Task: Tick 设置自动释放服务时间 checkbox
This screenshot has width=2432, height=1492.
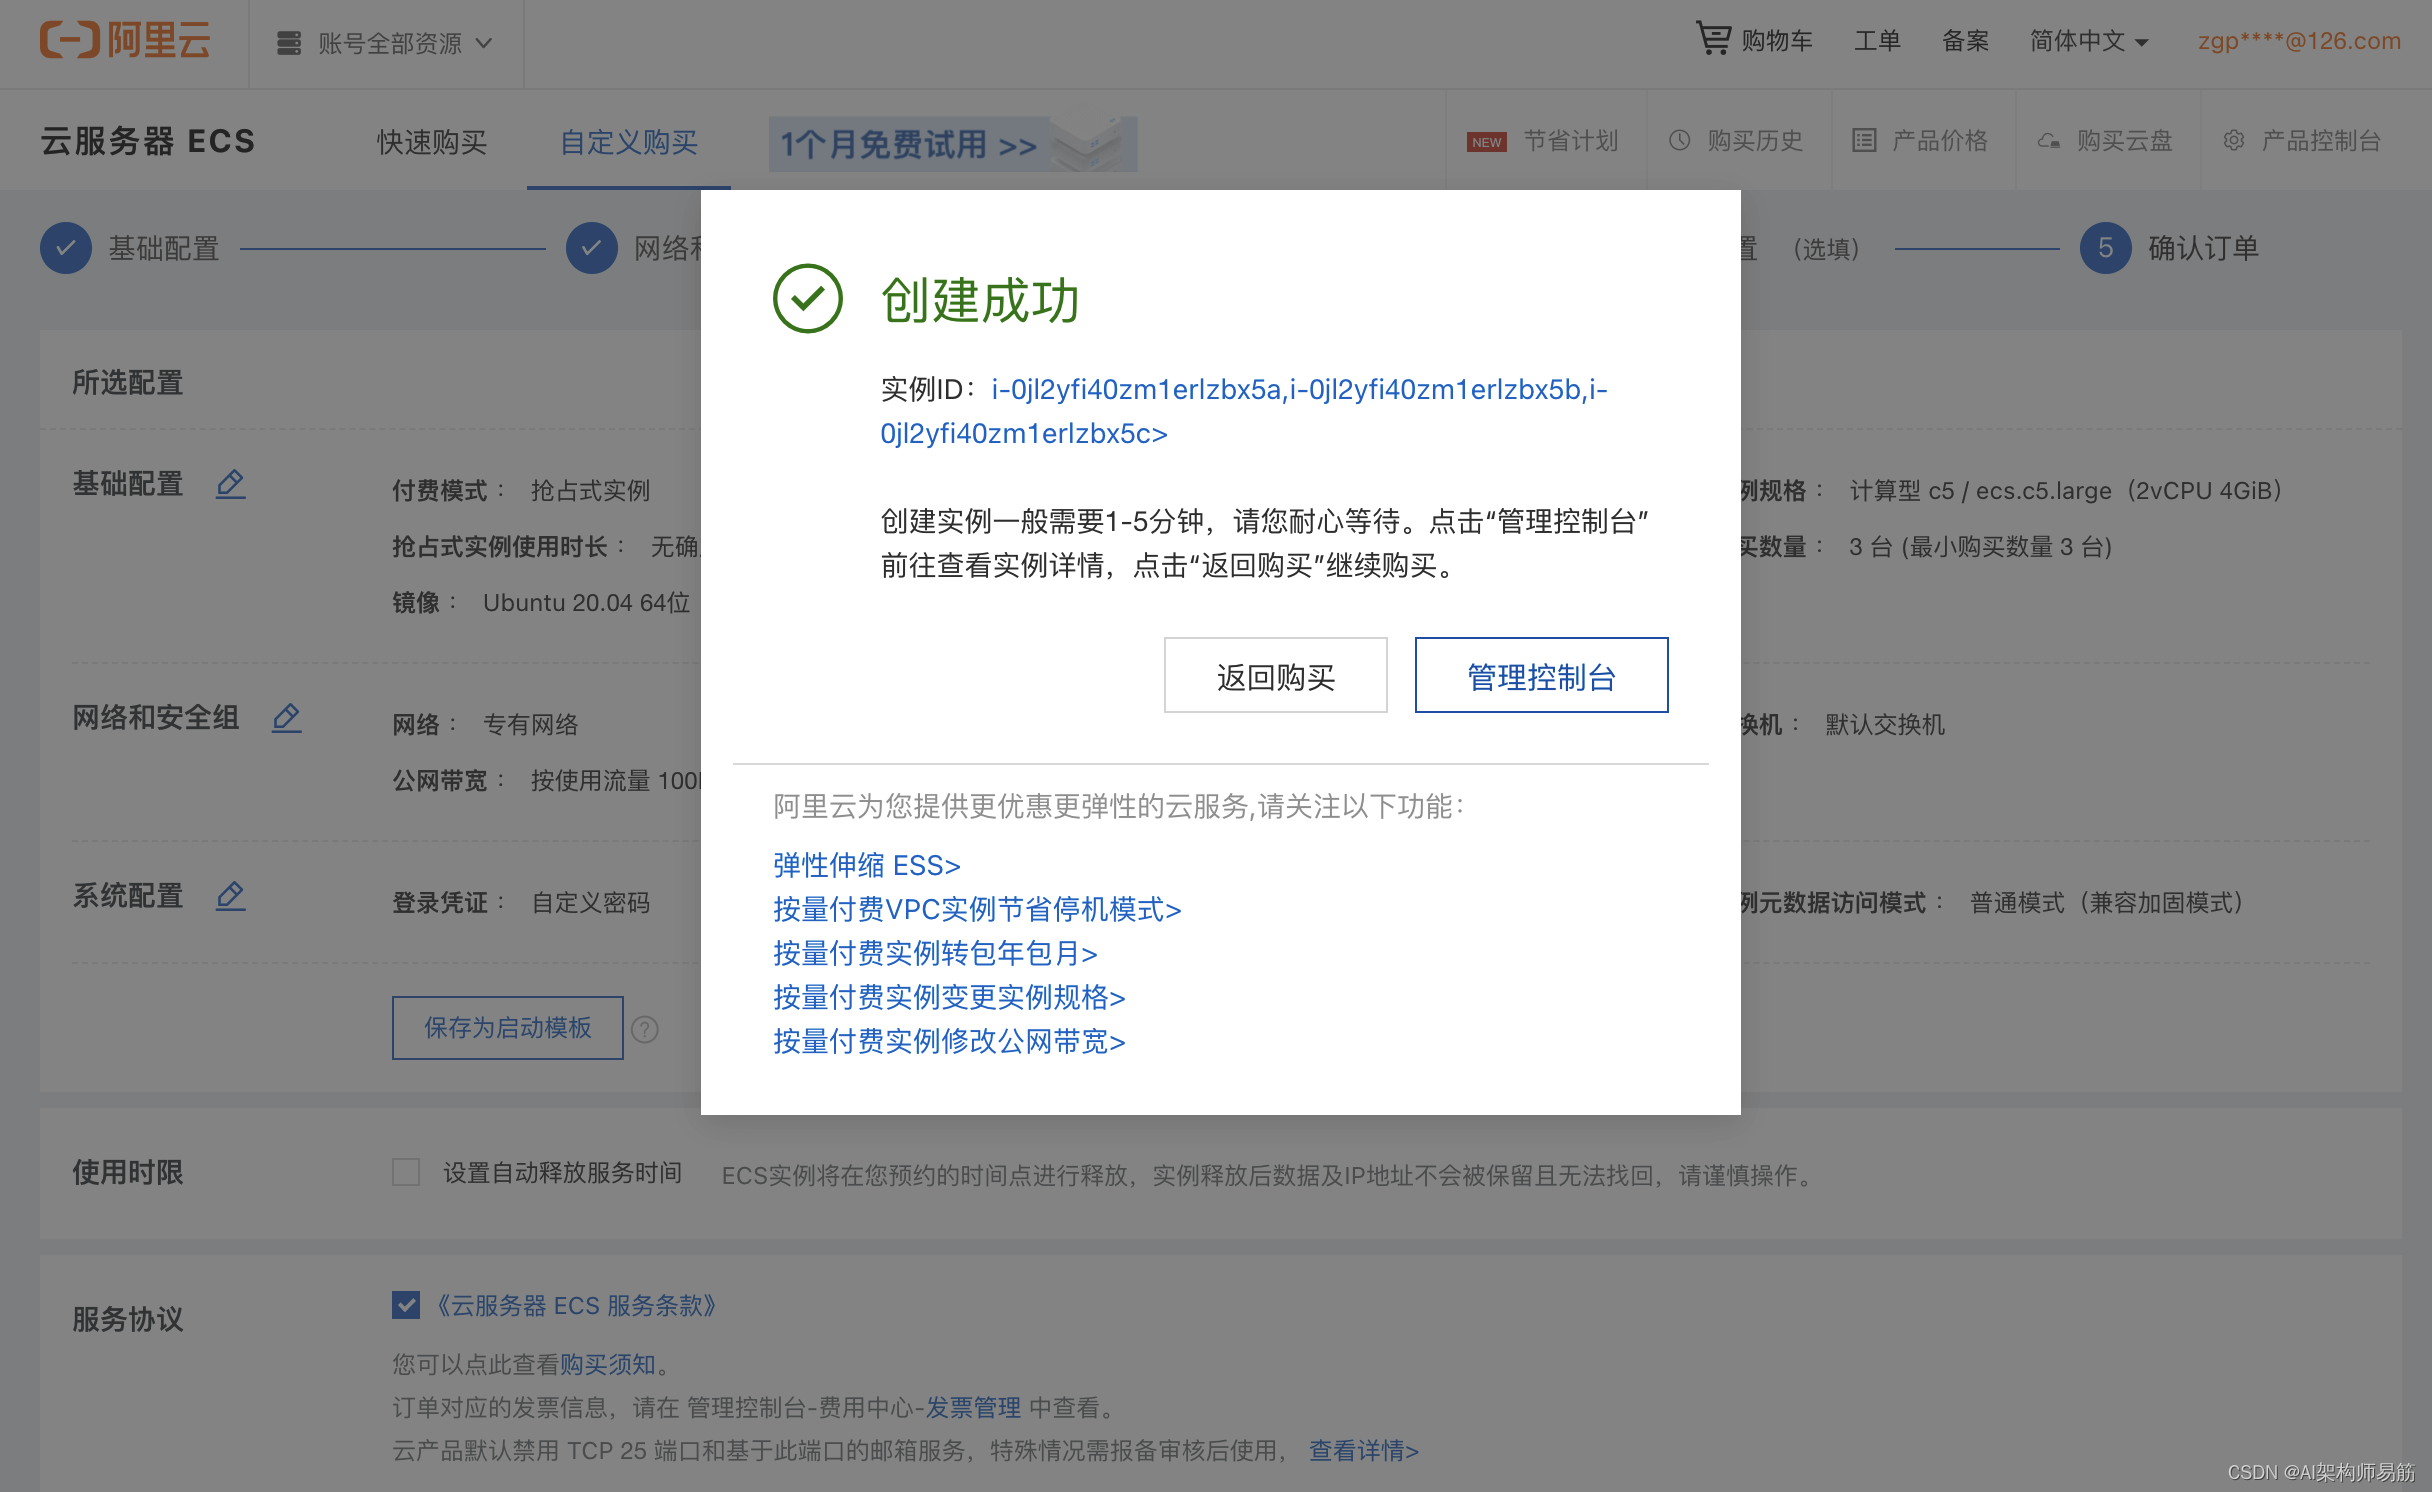Action: click(406, 1172)
